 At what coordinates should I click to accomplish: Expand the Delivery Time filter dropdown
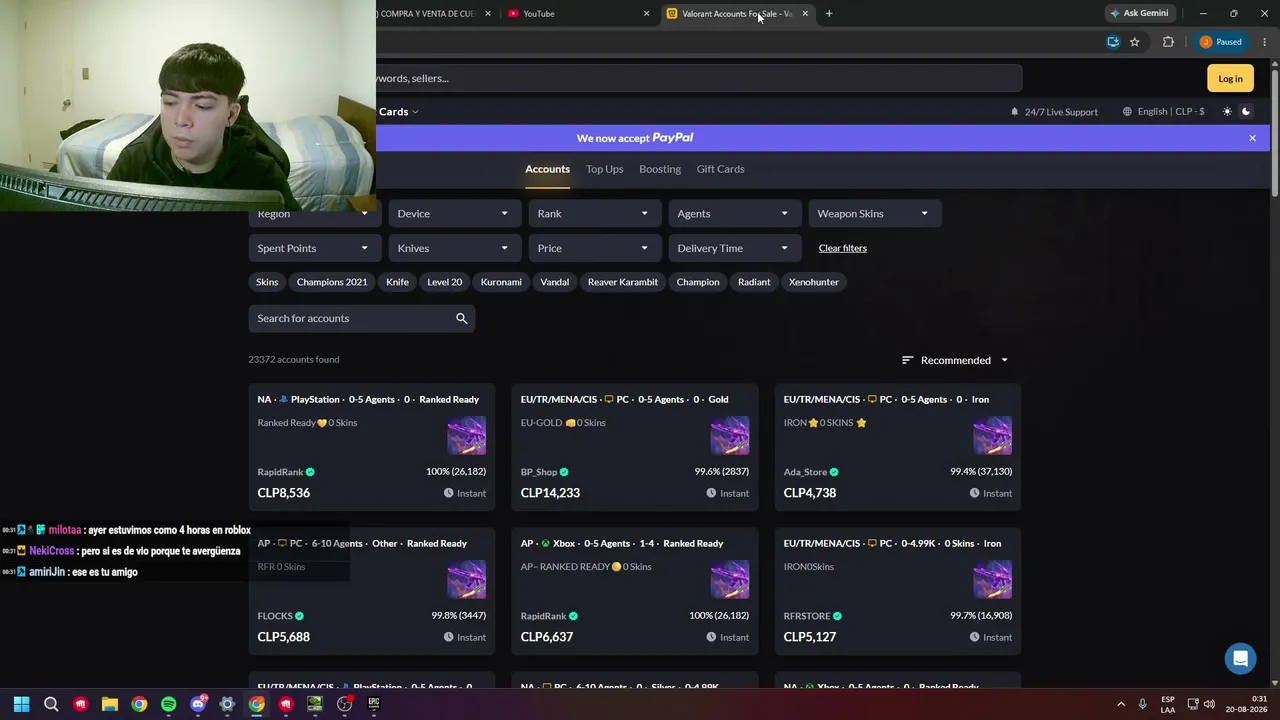pos(734,248)
